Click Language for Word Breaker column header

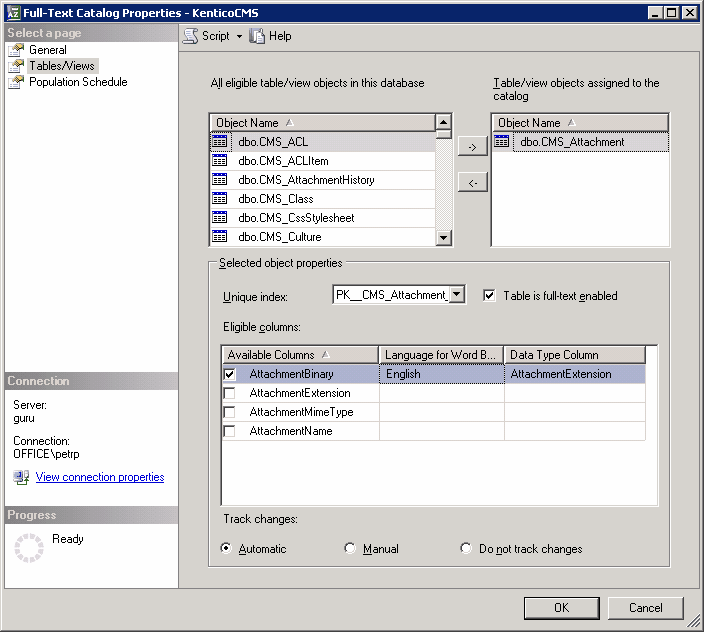point(441,355)
